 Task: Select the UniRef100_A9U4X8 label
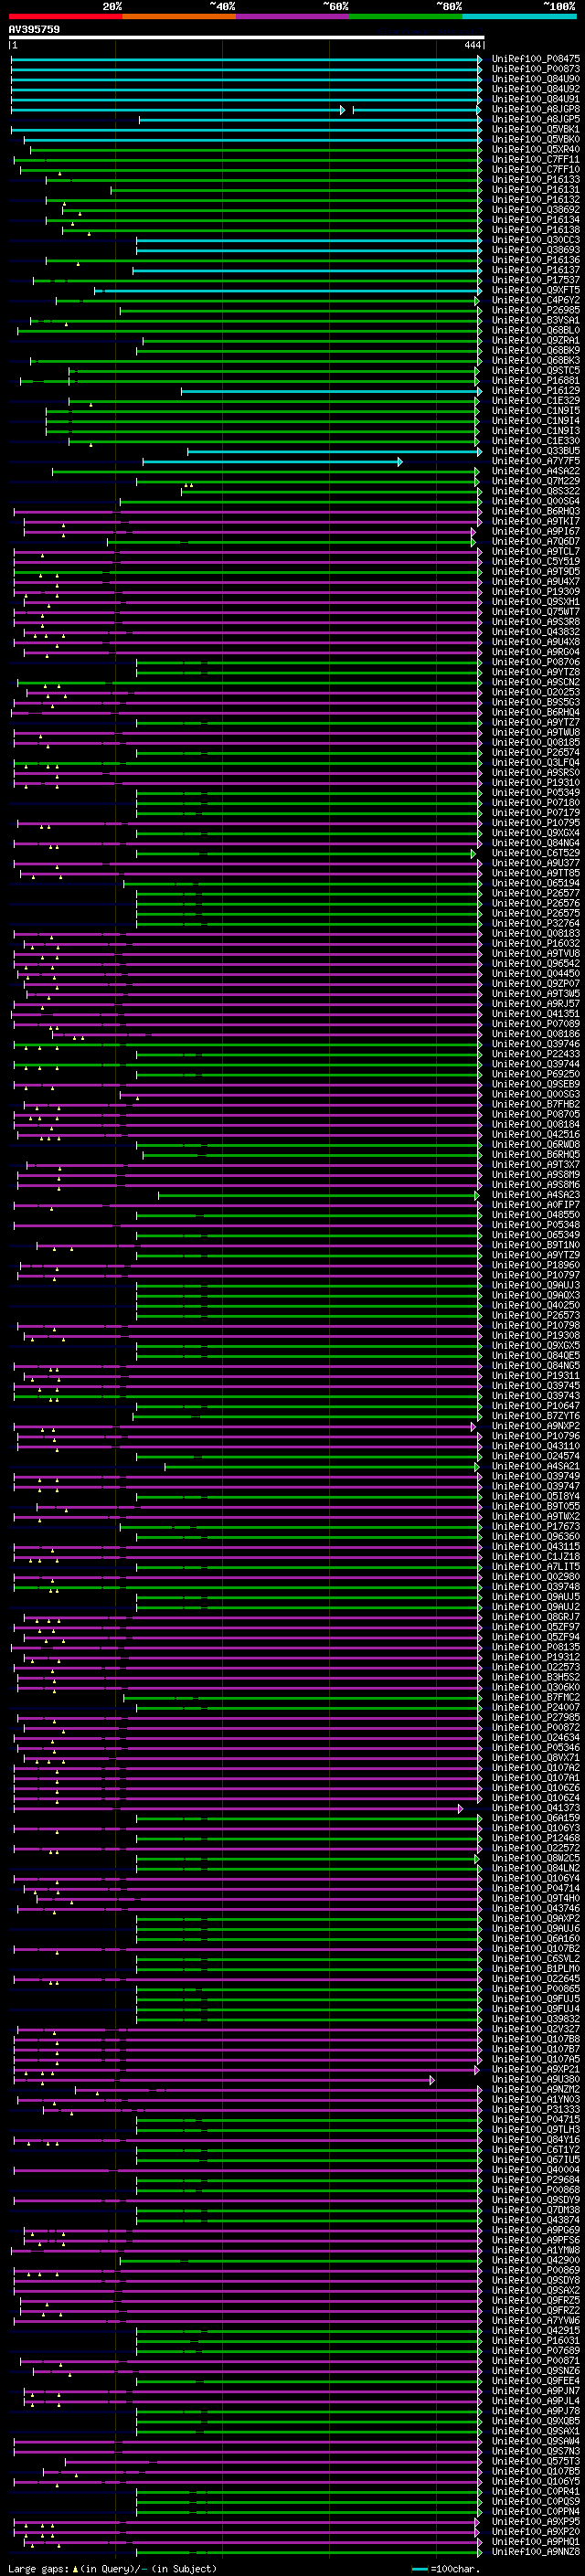tap(536, 641)
